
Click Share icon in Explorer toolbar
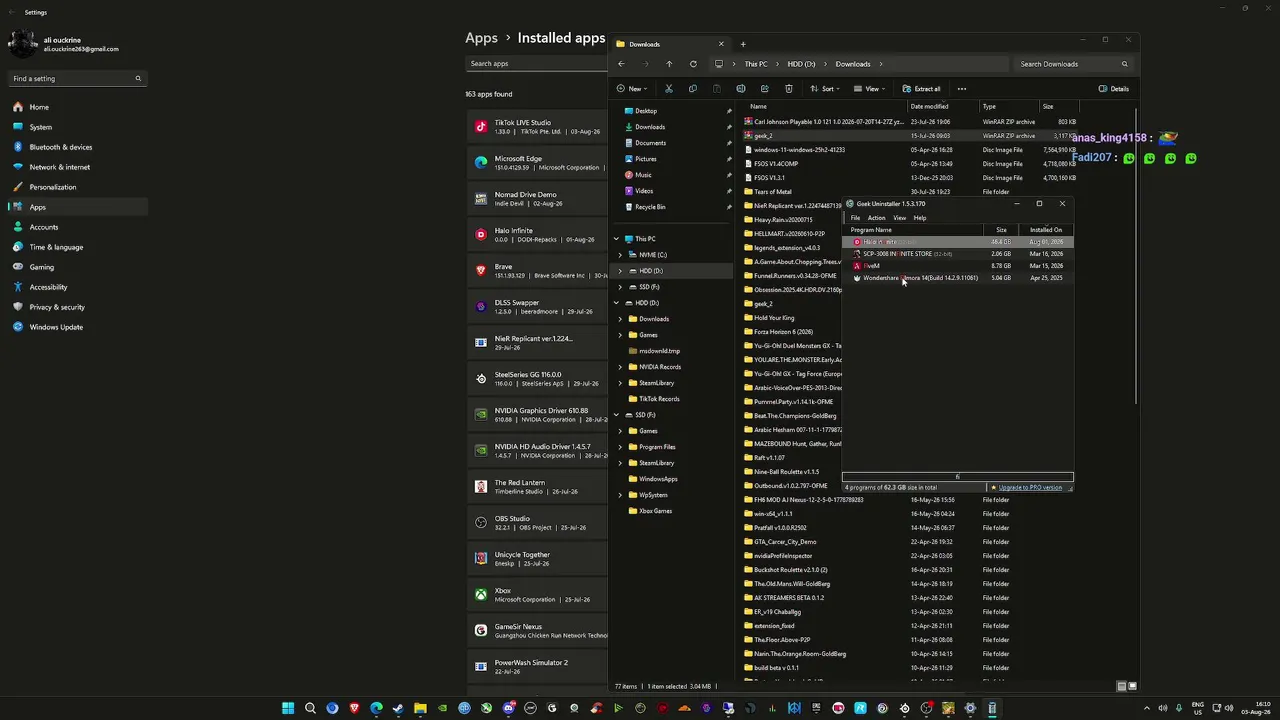[x=765, y=89]
